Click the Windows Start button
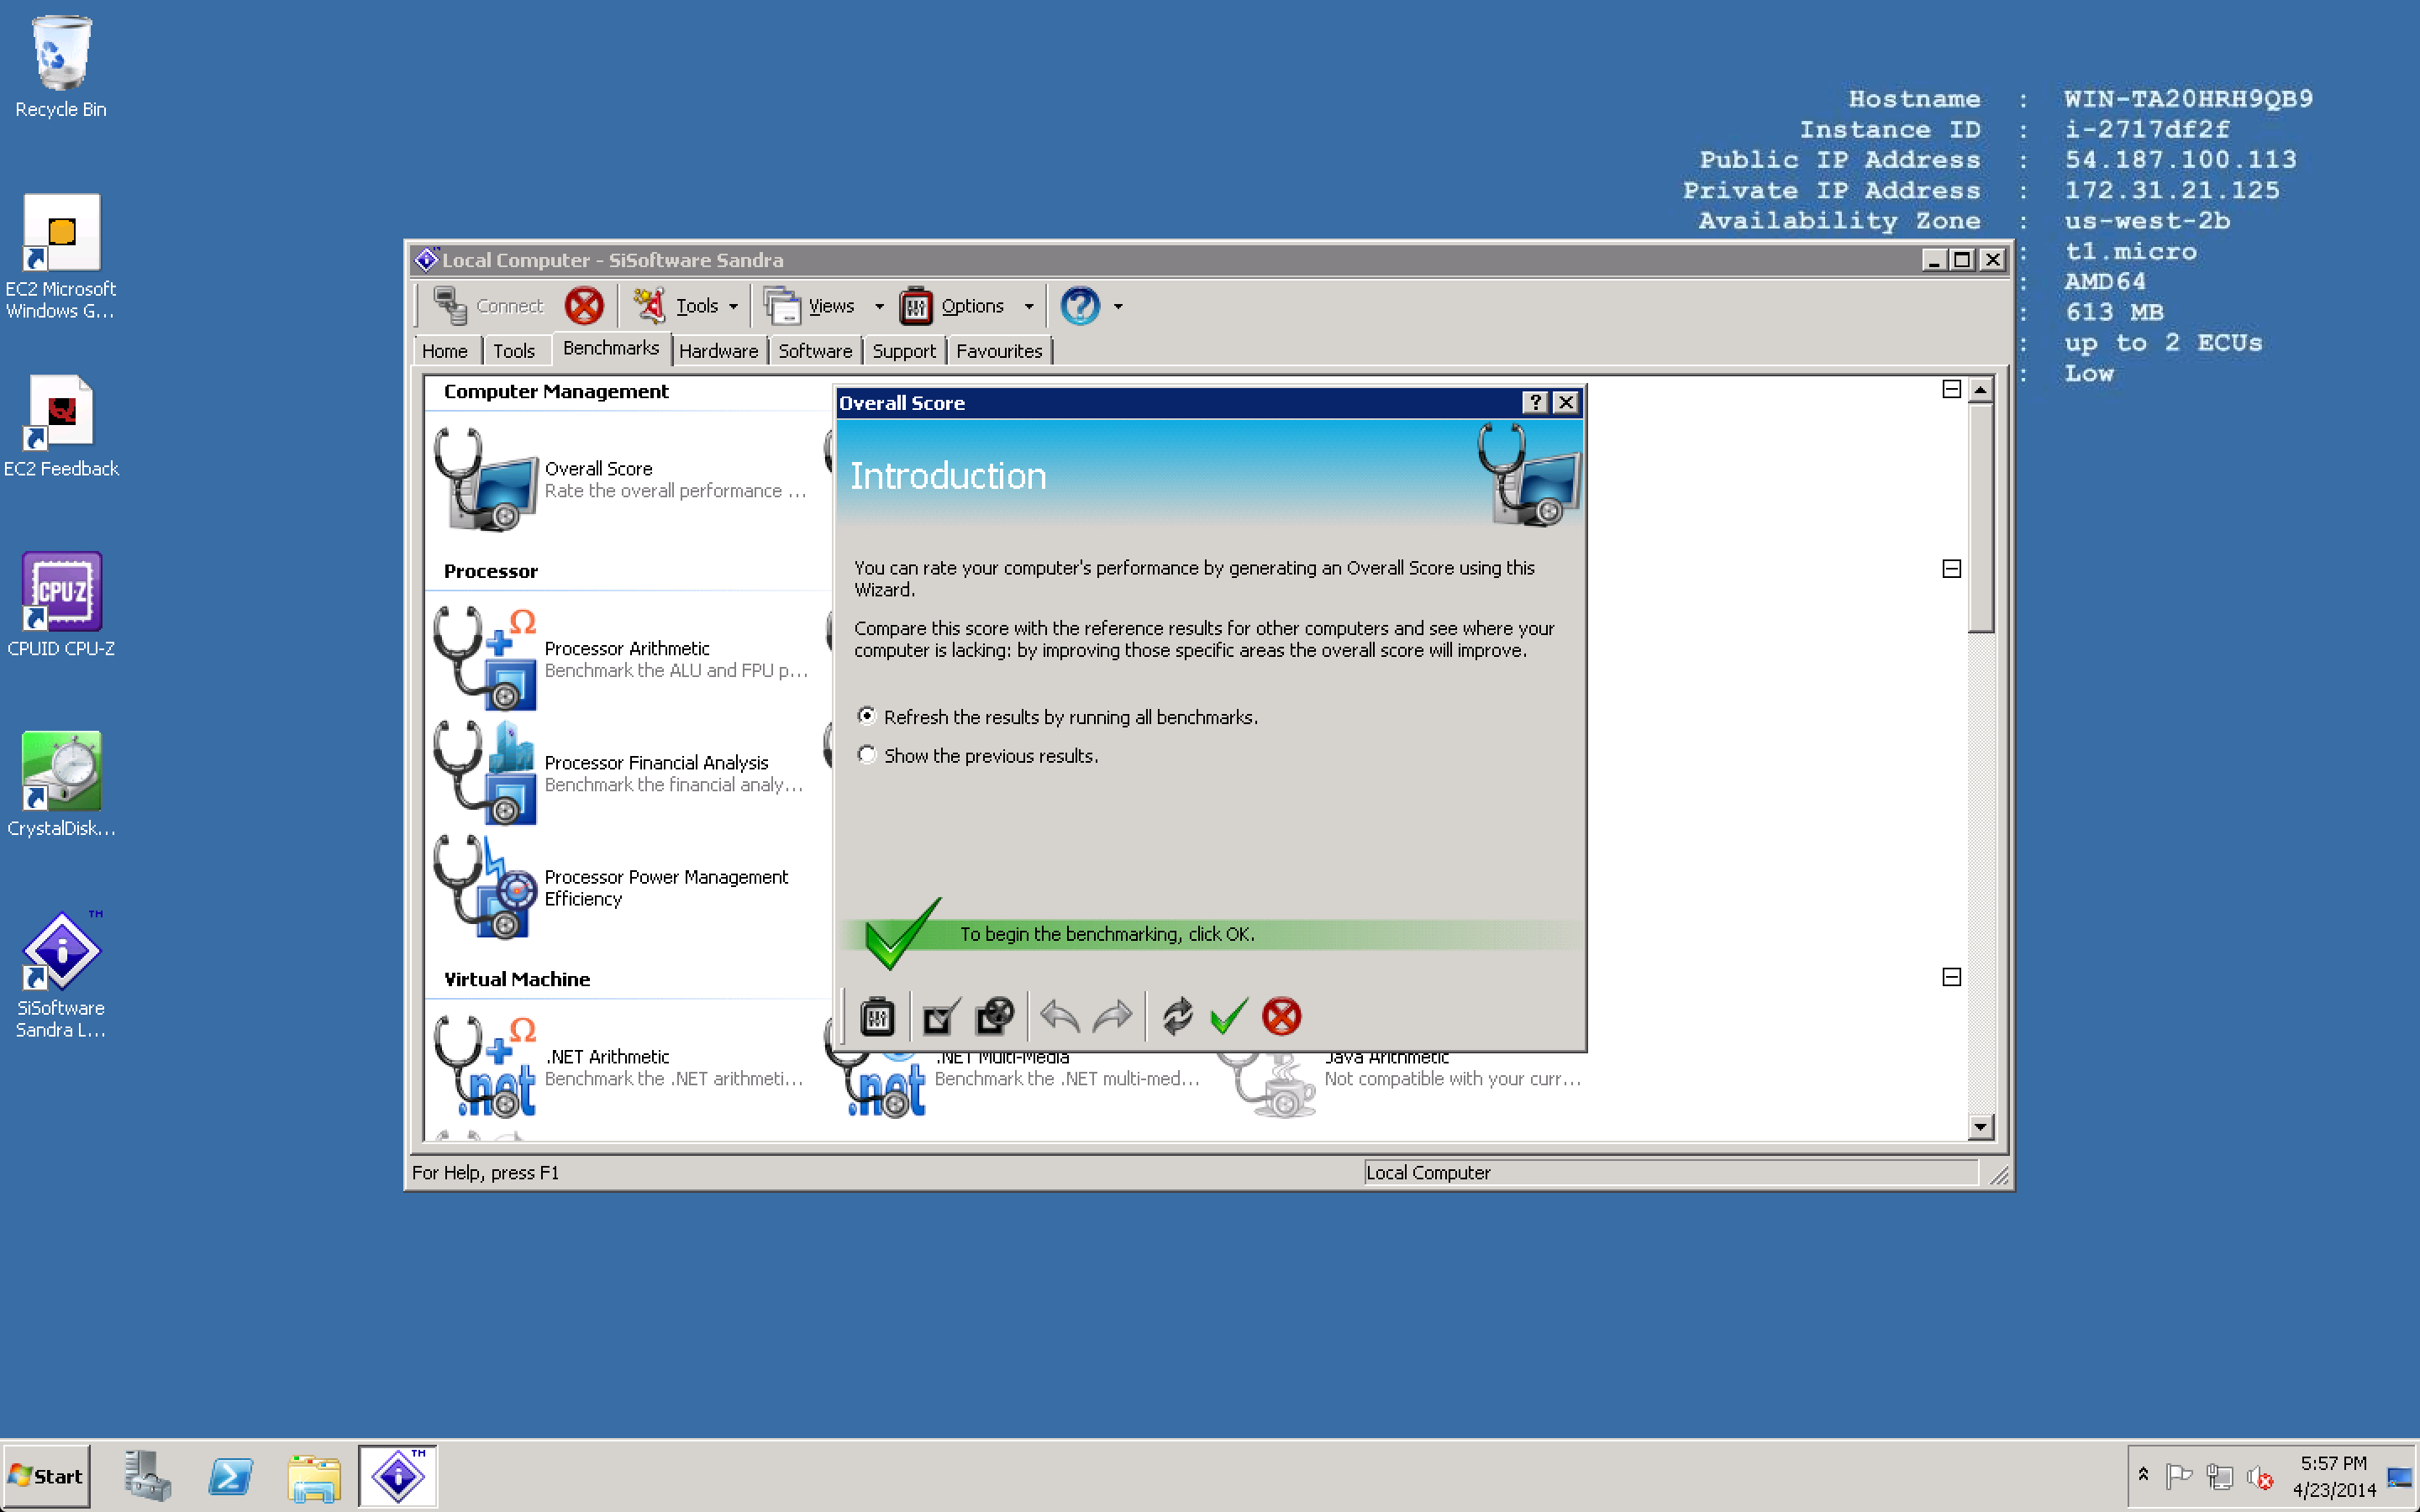 46,1476
